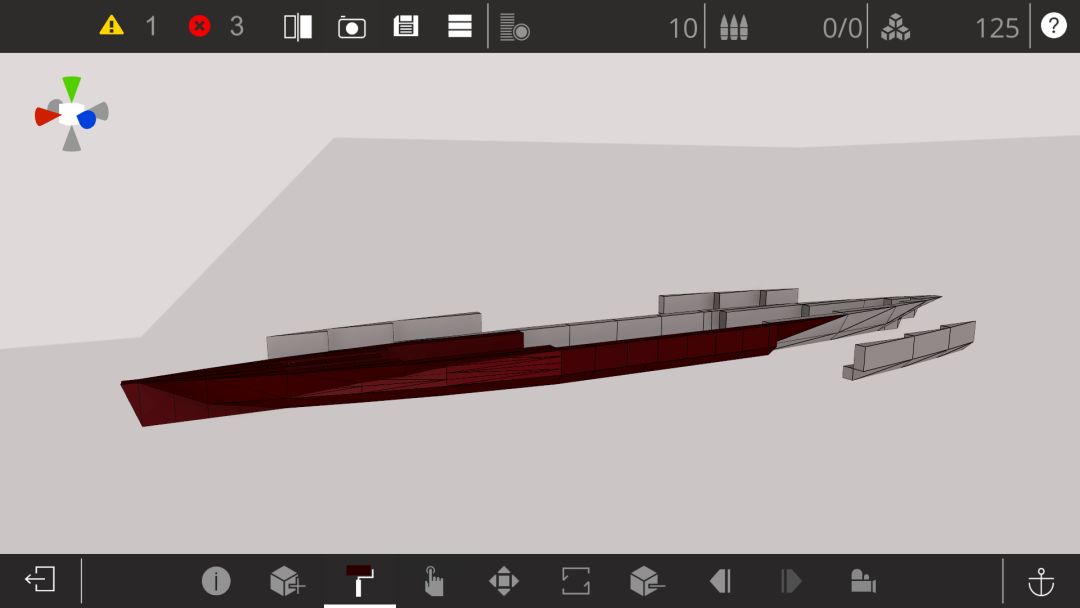Click the undo previous step arrow

720,580
